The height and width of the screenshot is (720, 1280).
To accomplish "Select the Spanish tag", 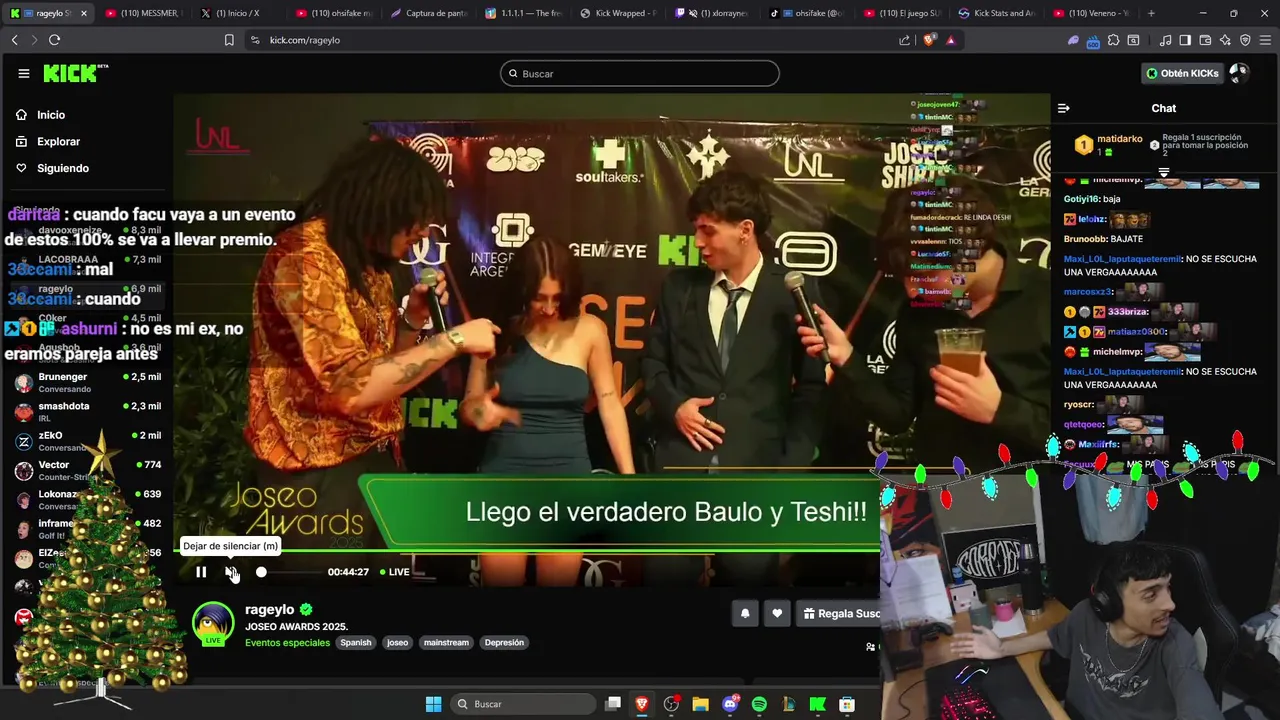I will click(x=355, y=643).
